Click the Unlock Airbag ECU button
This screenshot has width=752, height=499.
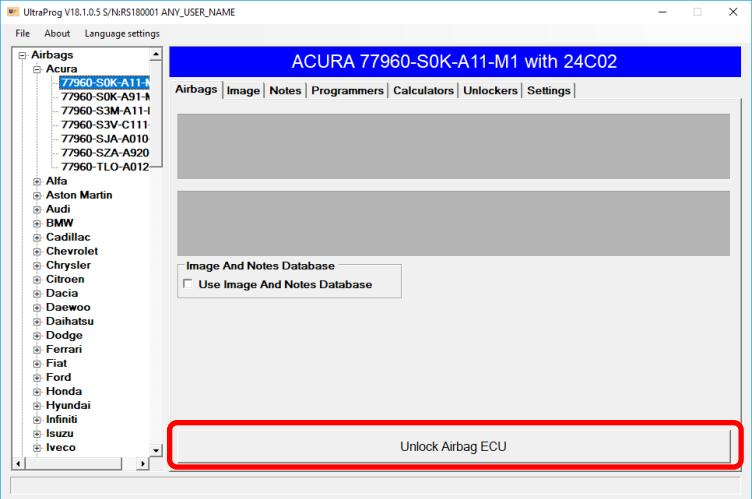coord(453,446)
